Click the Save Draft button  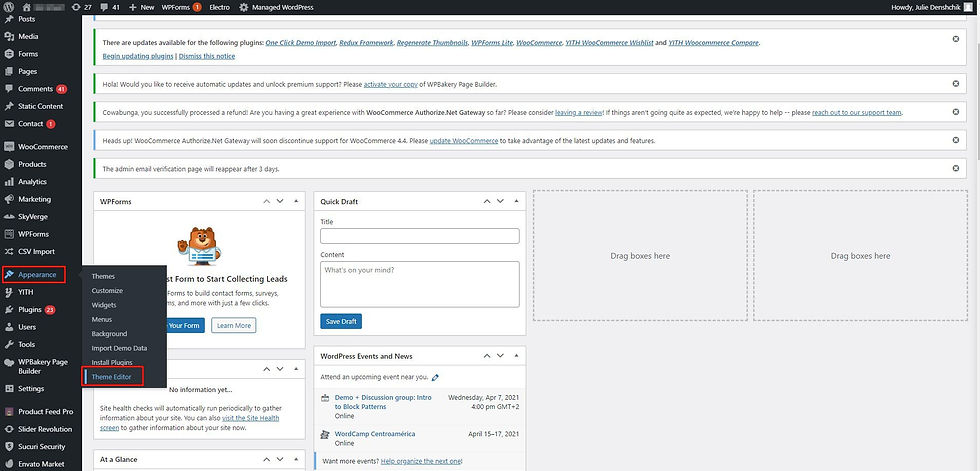click(x=341, y=321)
